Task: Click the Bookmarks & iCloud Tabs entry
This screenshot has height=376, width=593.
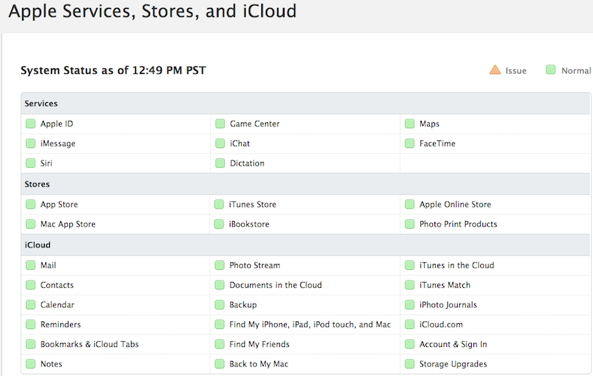Action: click(89, 344)
